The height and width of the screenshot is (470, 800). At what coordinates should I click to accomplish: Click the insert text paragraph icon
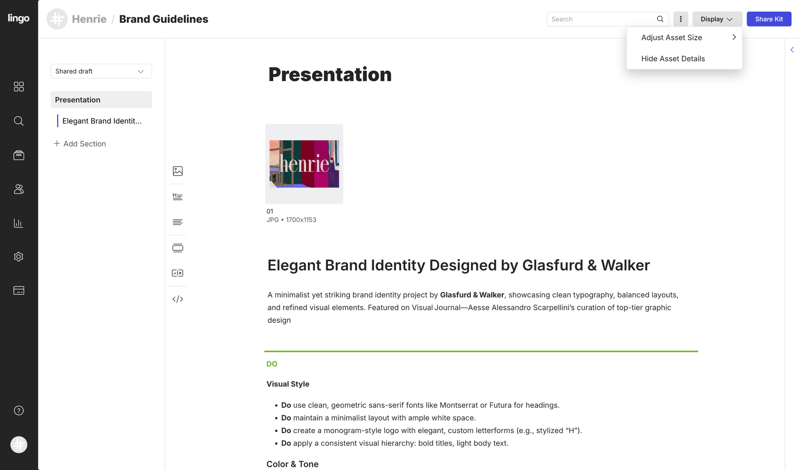177,222
